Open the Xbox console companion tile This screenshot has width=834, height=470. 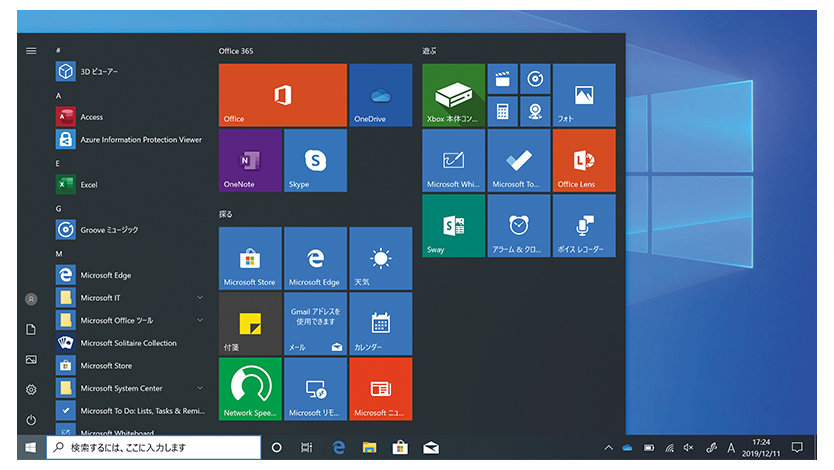click(454, 95)
